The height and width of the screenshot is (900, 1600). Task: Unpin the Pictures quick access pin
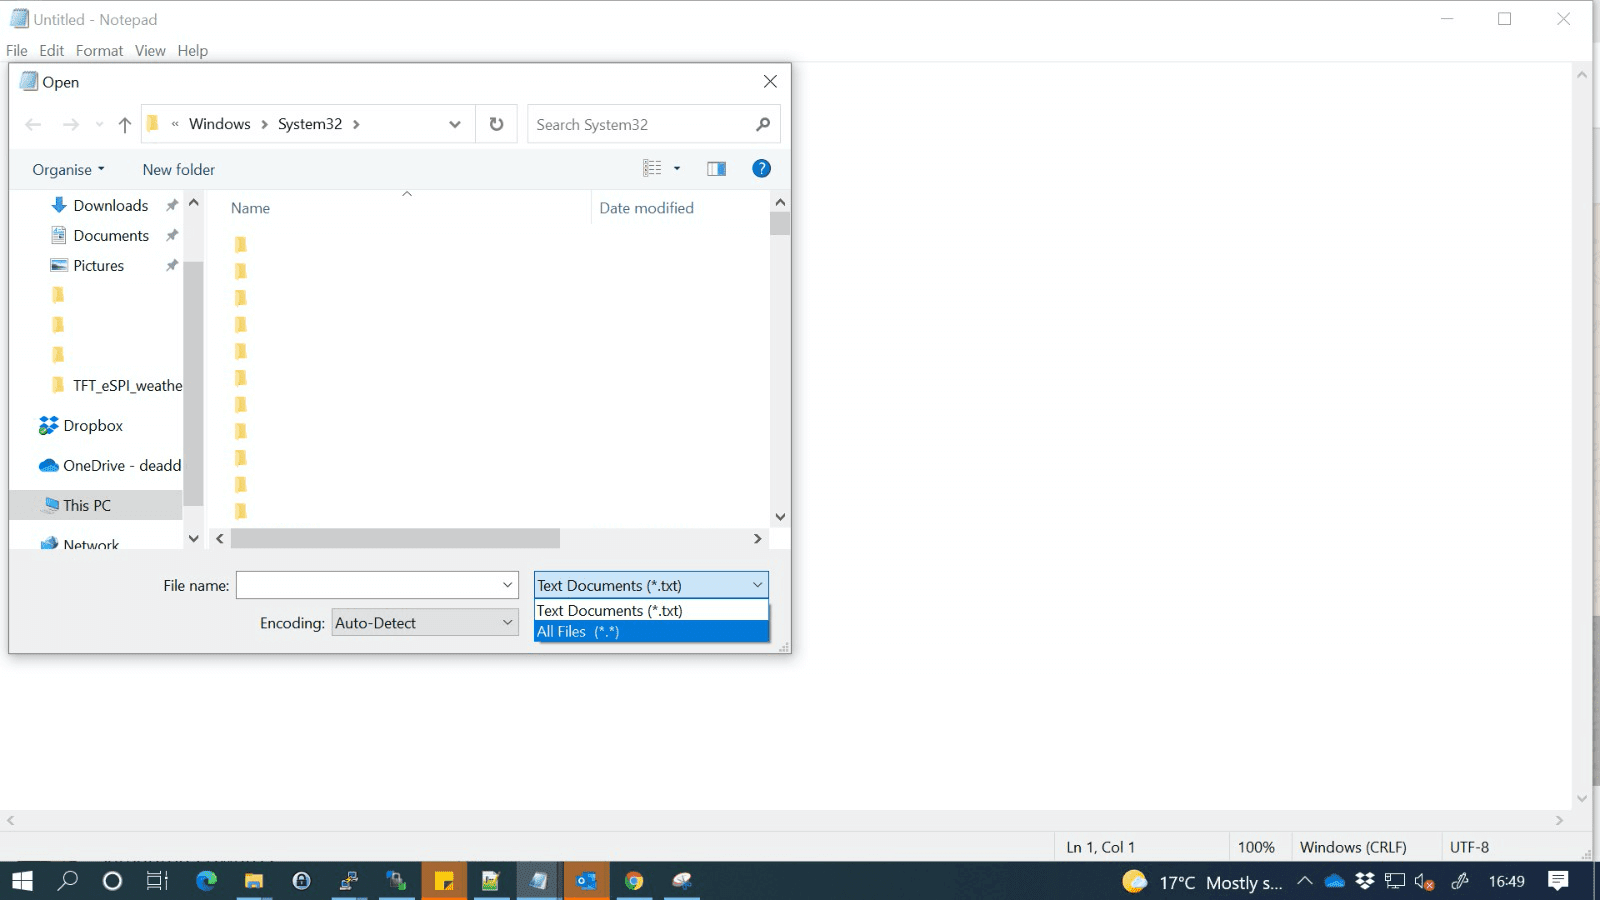(171, 265)
